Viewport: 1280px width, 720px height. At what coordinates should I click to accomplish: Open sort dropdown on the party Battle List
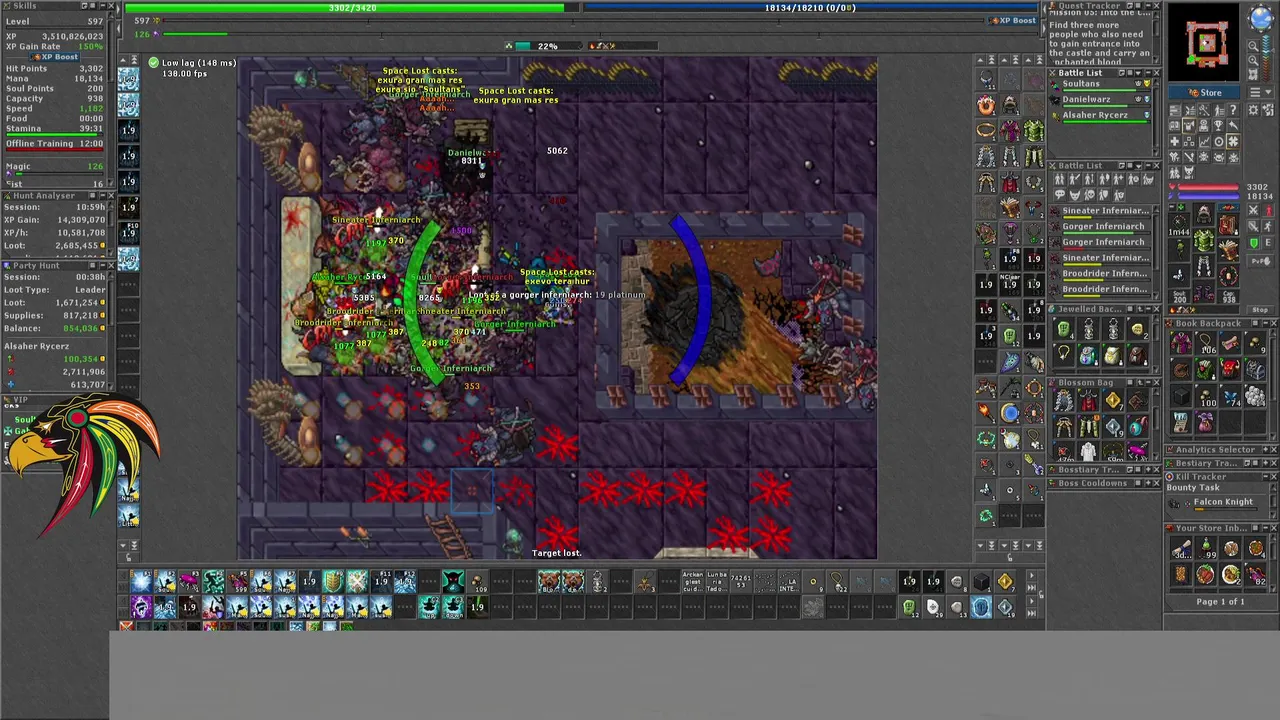click(1138, 73)
